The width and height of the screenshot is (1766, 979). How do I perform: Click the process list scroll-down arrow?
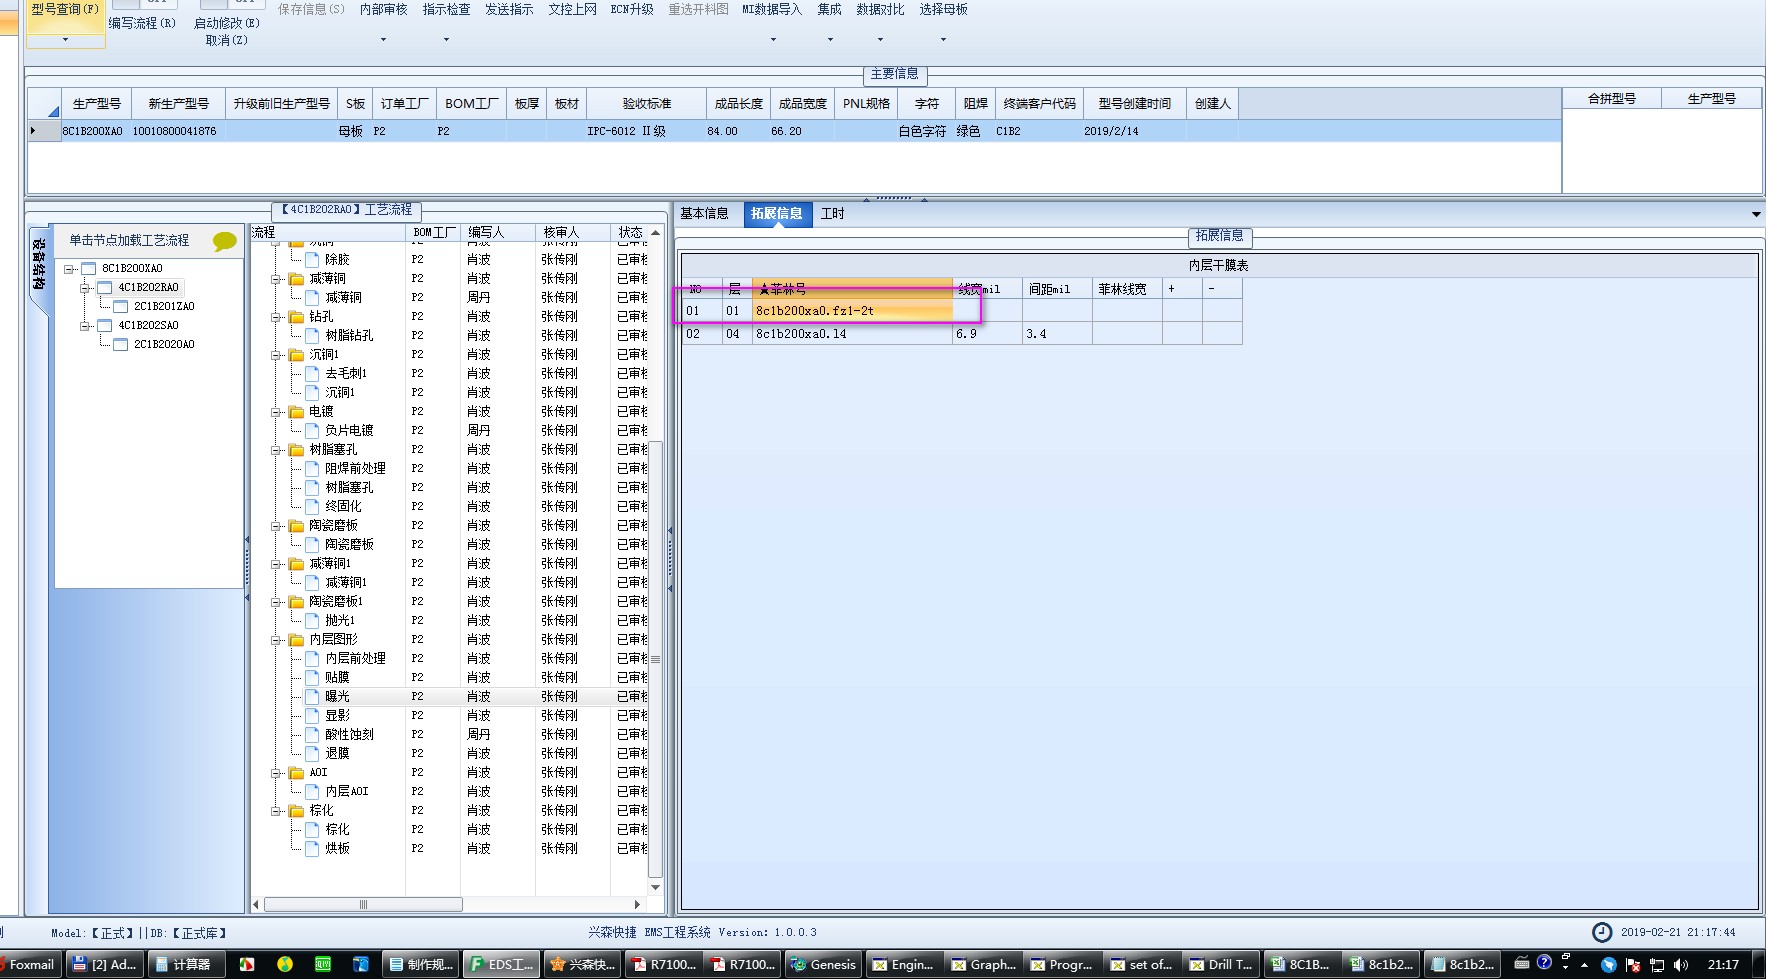[655, 887]
